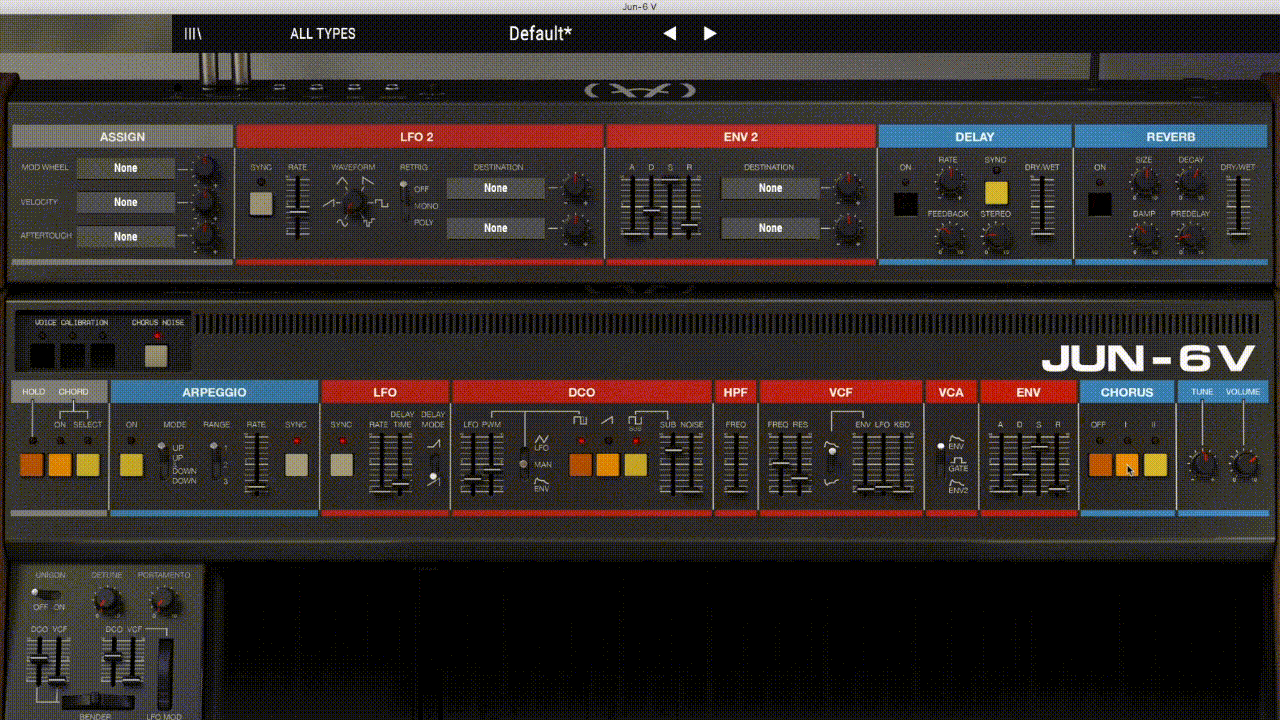Go to the next preset arrow

click(x=710, y=33)
